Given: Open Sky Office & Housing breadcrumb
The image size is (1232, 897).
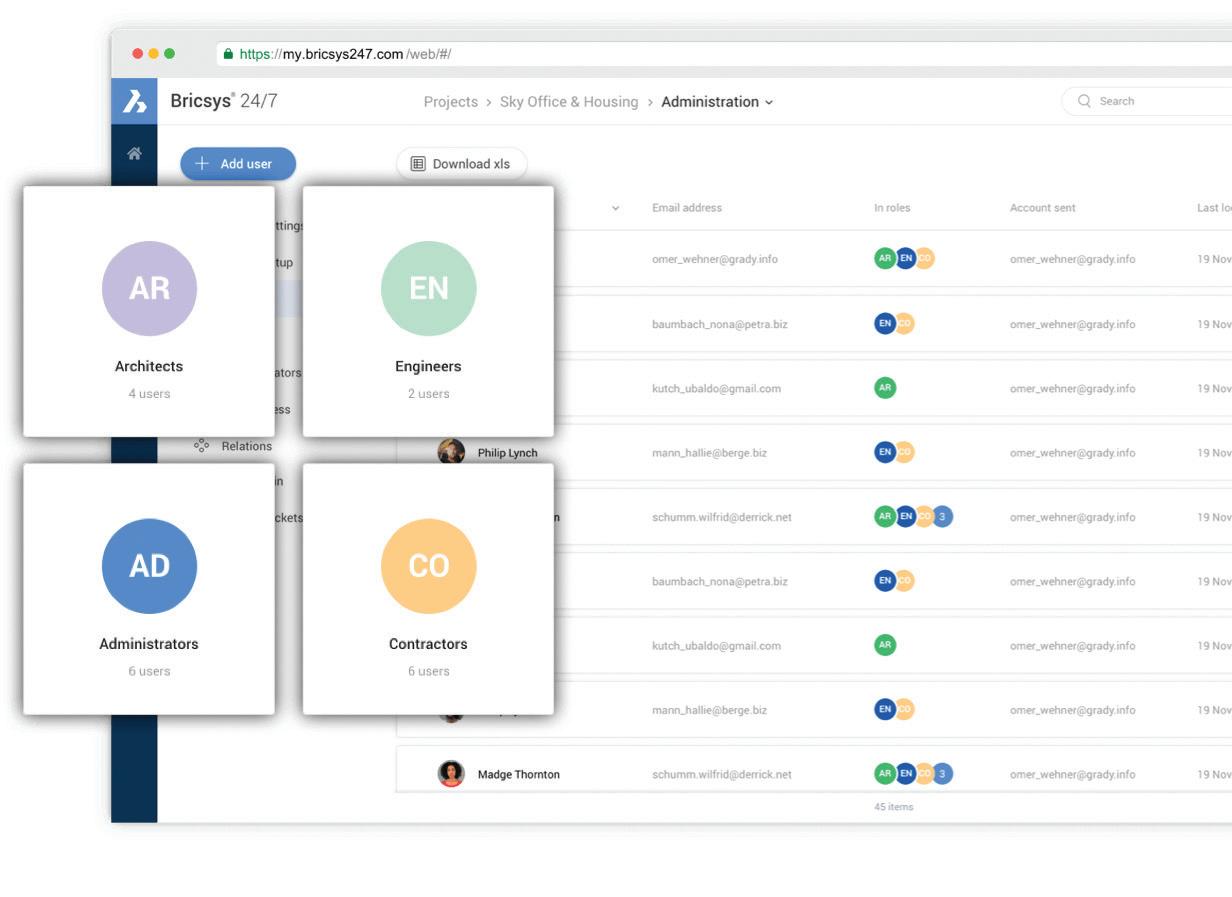Looking at the screenshot, I should pyautogui.click(x=569, y=102).
